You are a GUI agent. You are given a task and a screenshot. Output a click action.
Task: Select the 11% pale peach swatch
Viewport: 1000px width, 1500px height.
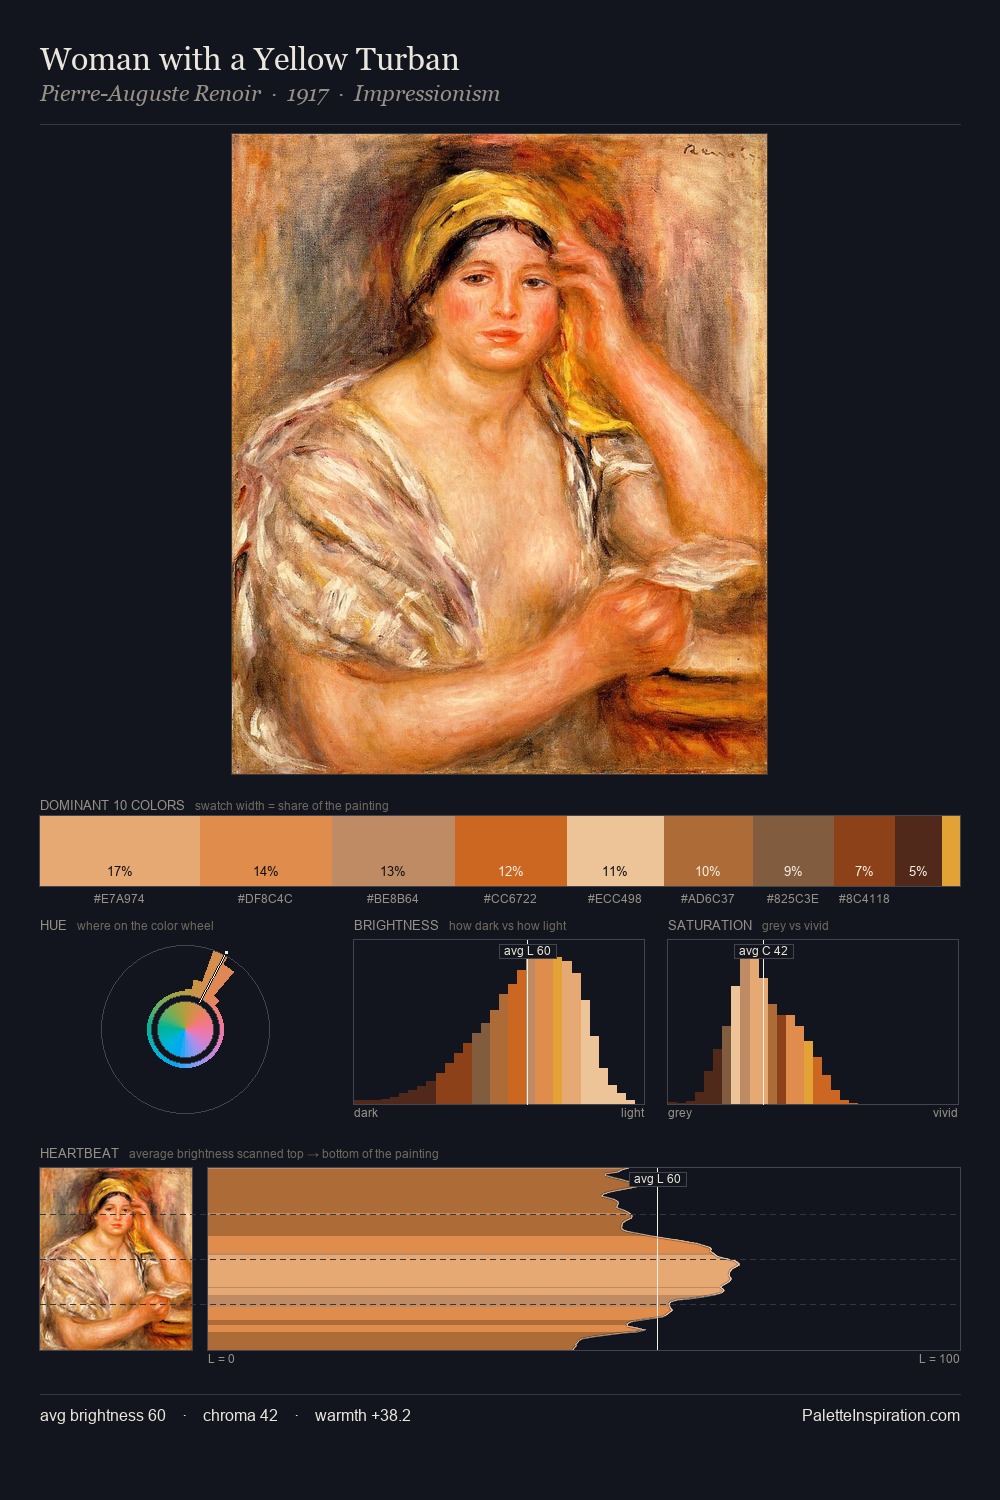point(615,851)
